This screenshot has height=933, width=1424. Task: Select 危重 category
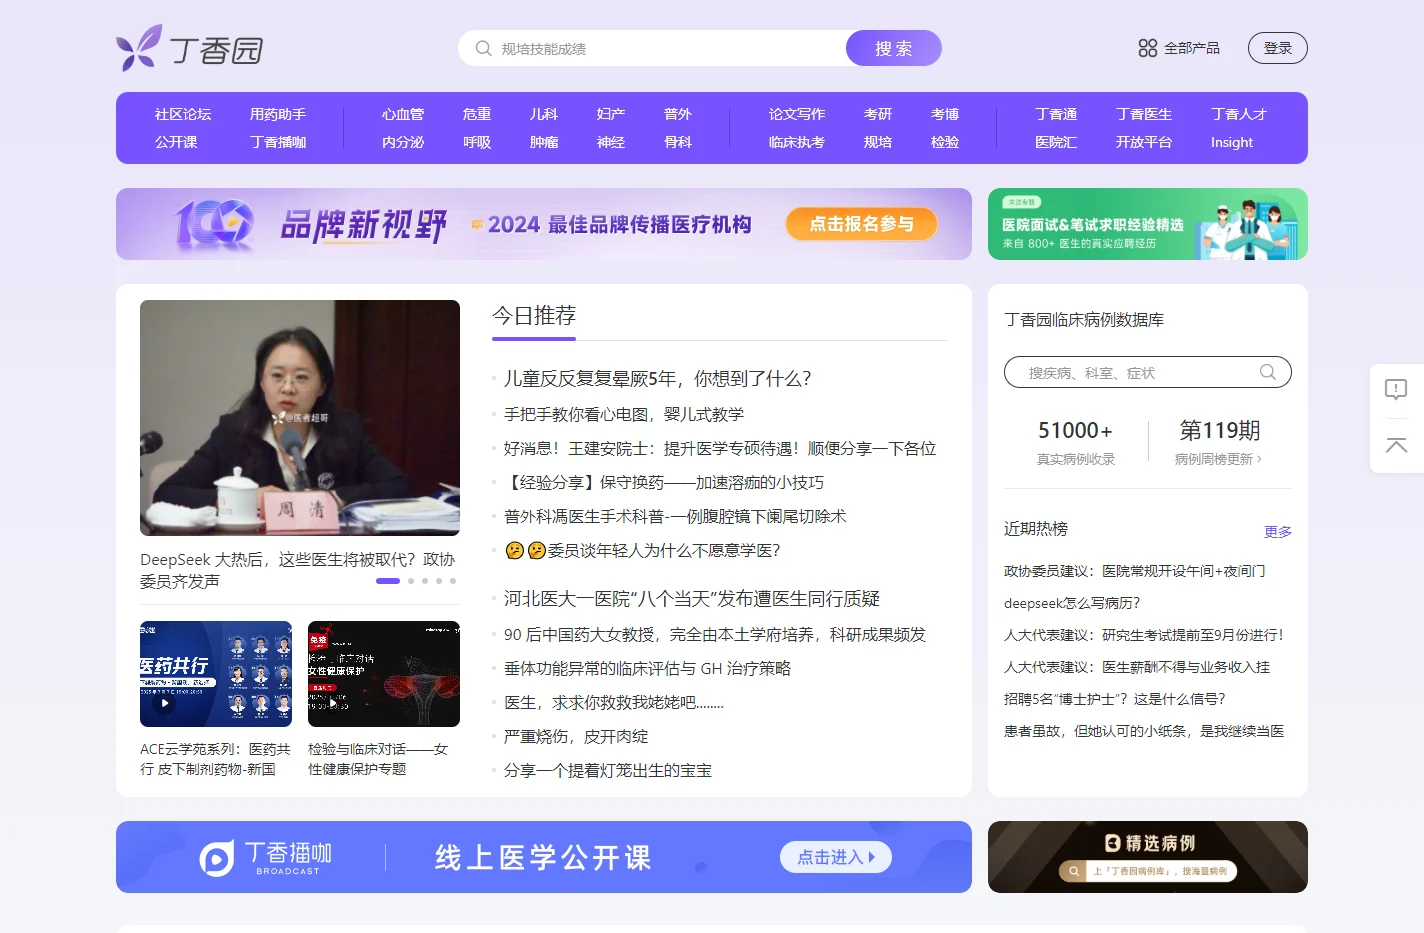point(477,114)
